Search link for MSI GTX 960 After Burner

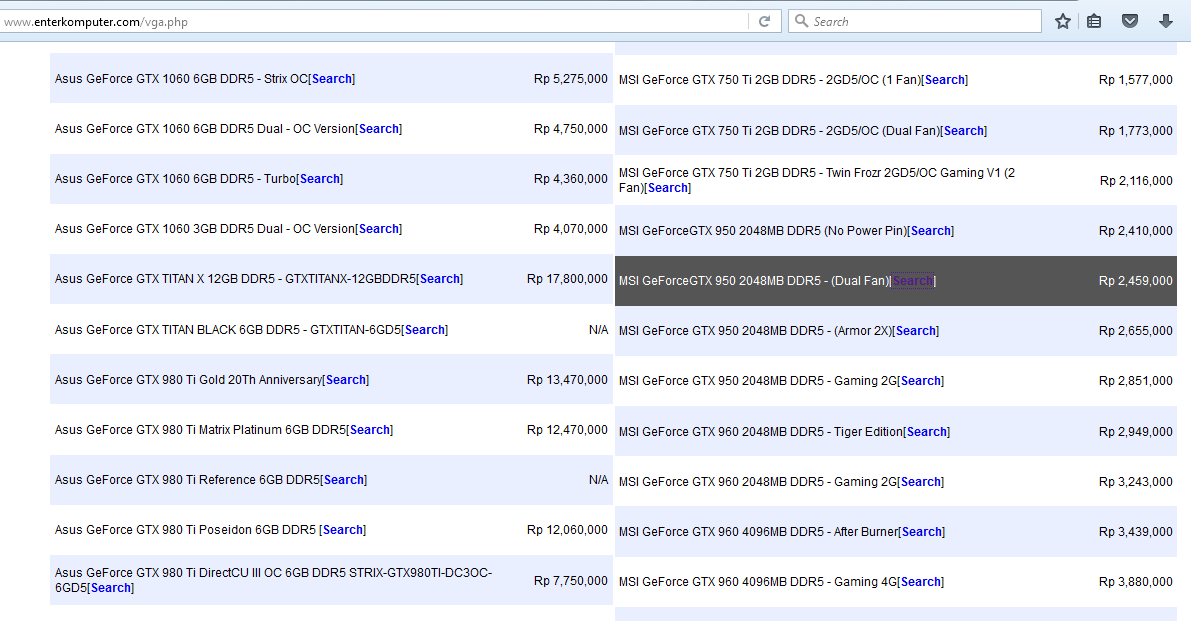coord(921,532)
